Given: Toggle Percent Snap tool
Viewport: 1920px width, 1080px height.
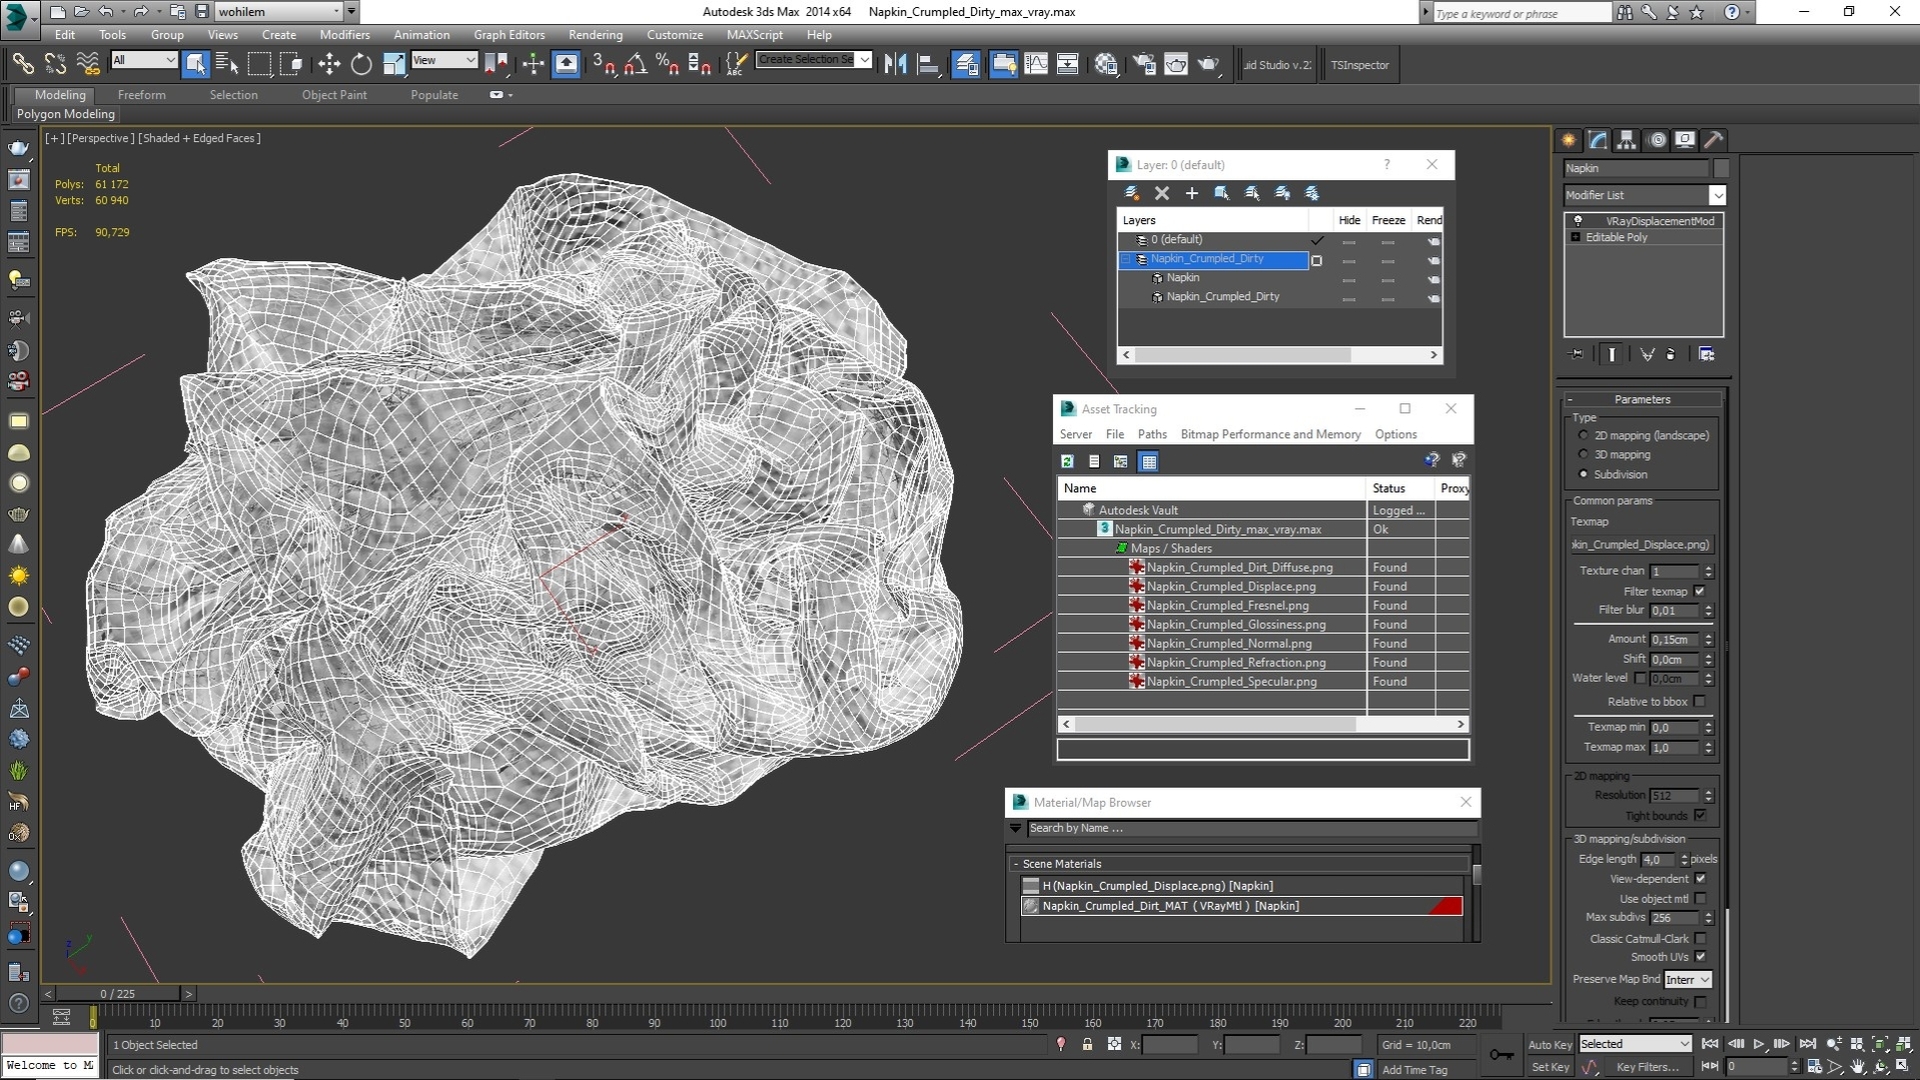Looking at the screenshot, I should [x=667, y=65].
